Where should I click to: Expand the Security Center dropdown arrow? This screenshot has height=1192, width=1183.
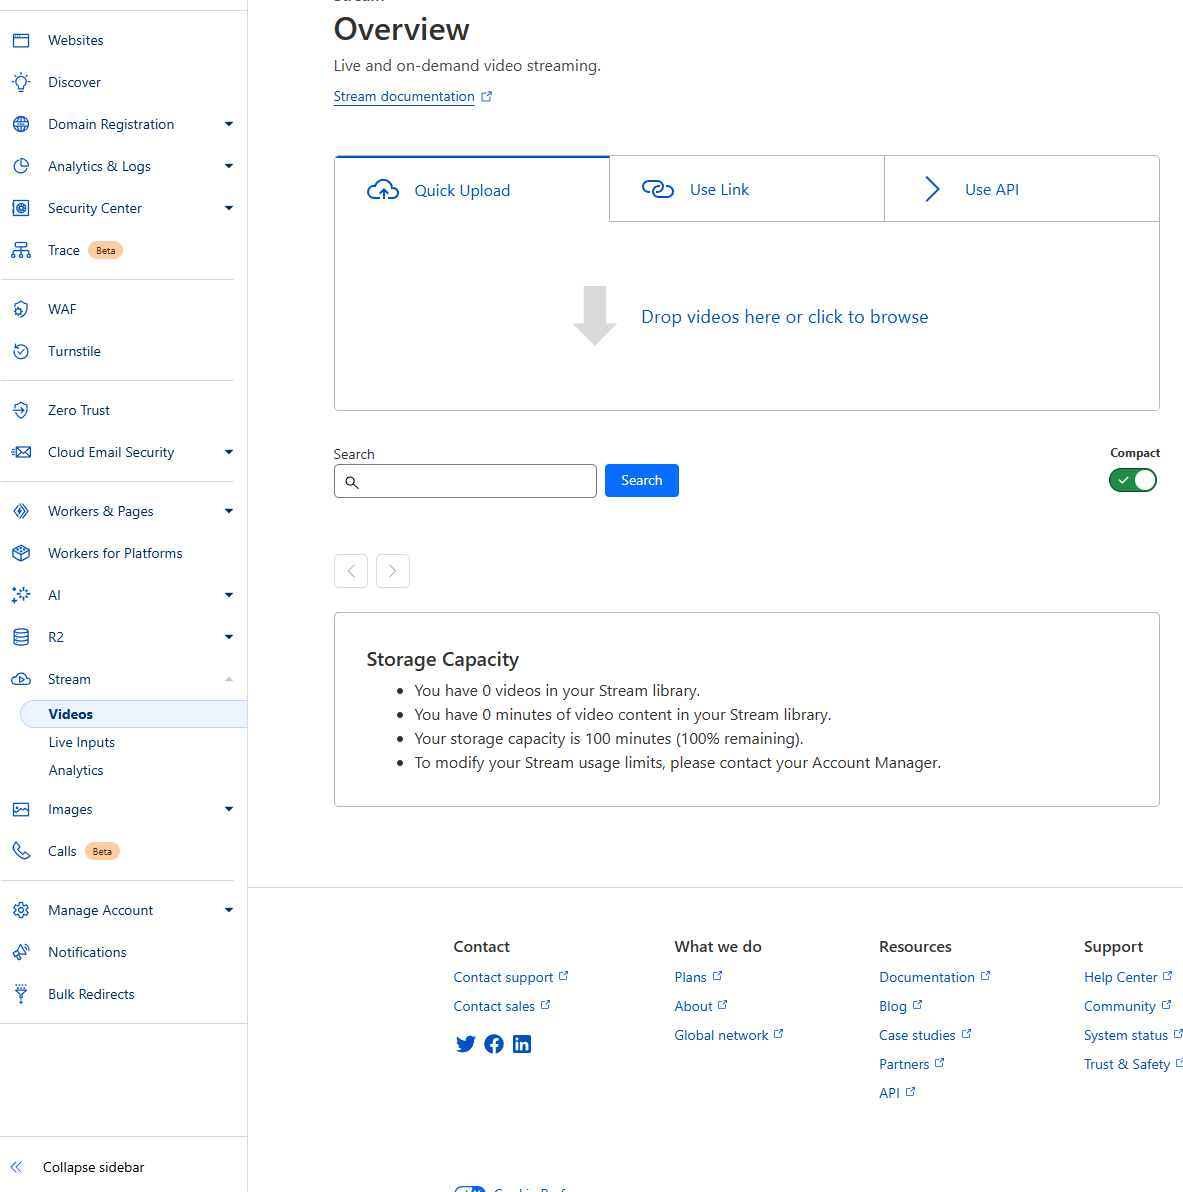tap(229, 208)
